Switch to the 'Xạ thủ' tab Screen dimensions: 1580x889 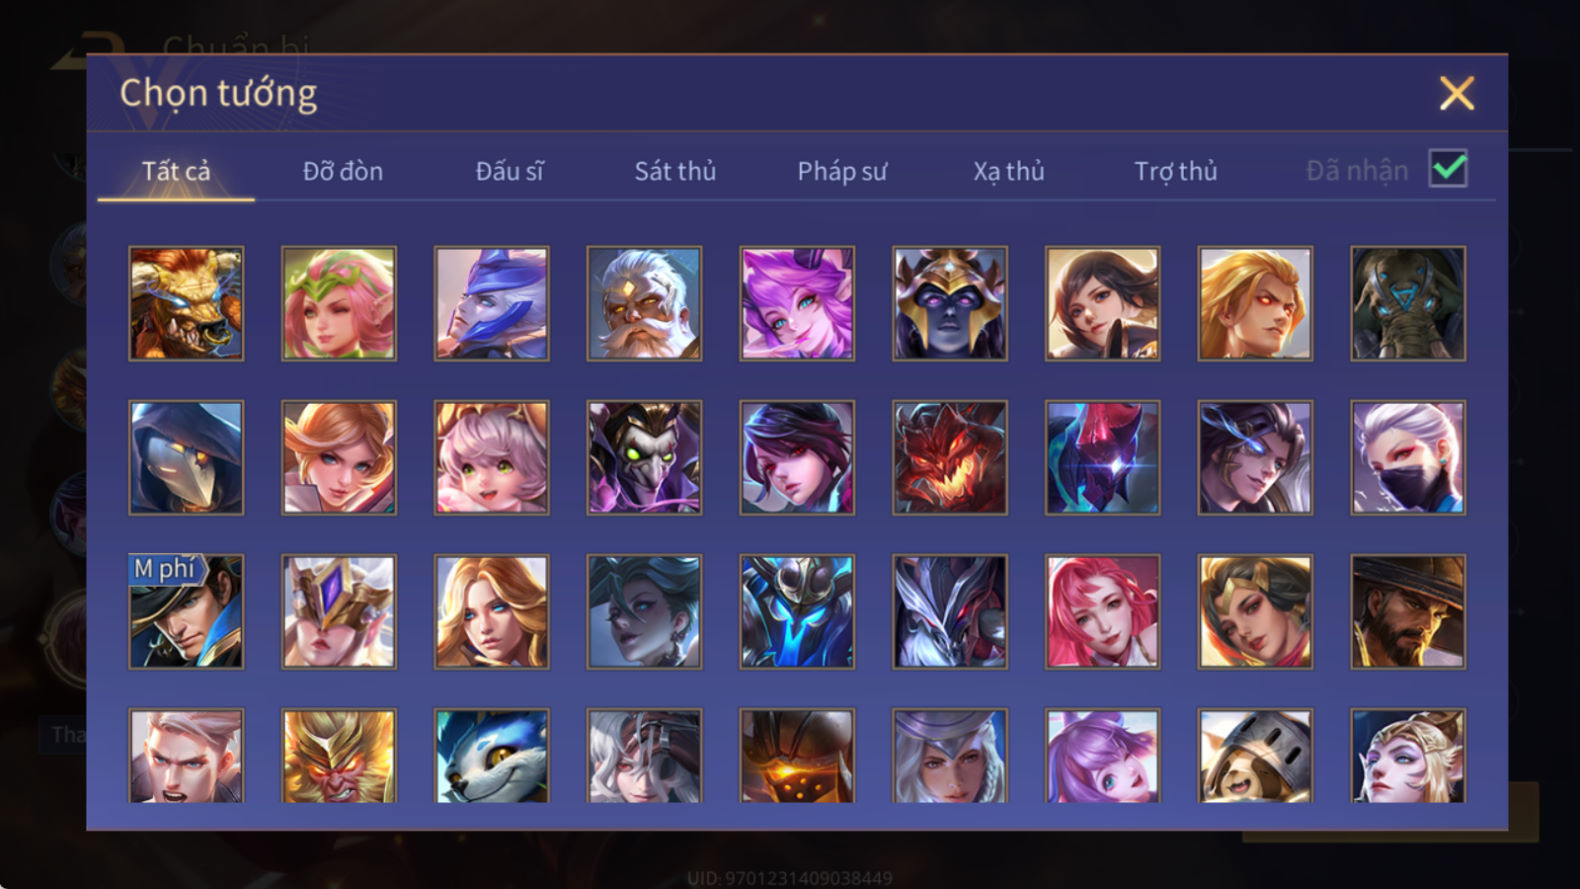coord(1009,171)
